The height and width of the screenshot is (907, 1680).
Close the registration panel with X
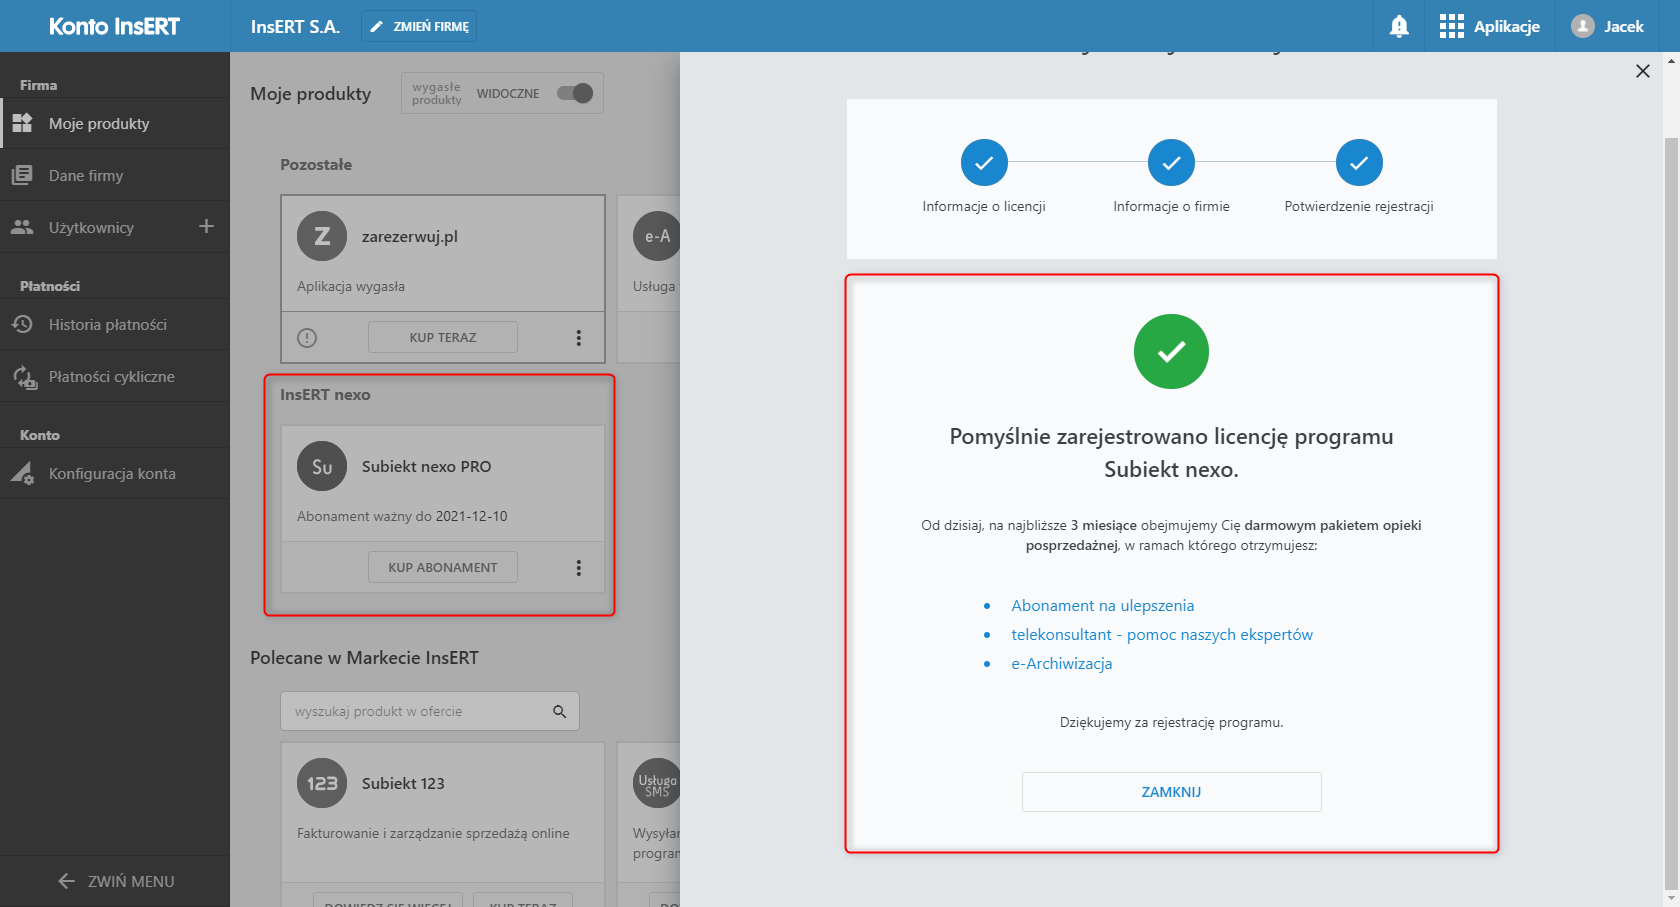pos(1642,71)
